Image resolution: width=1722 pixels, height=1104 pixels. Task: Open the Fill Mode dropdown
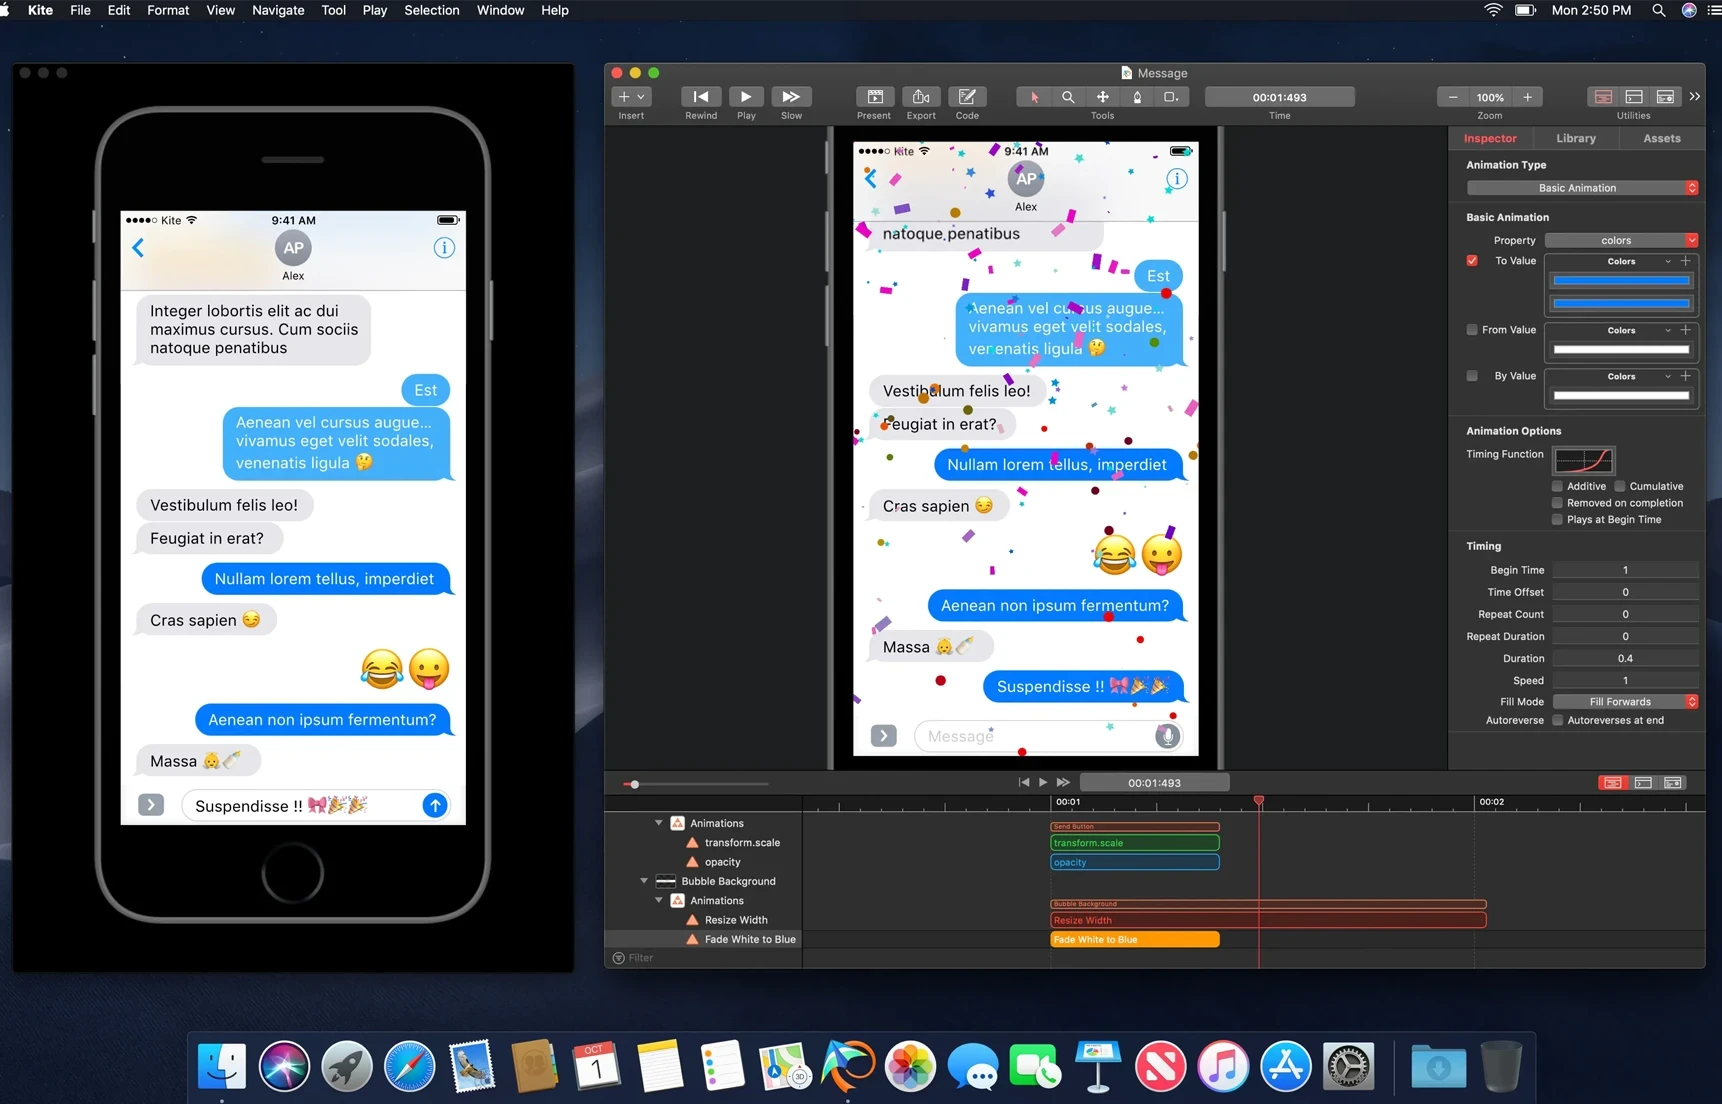coord(1624,702)
